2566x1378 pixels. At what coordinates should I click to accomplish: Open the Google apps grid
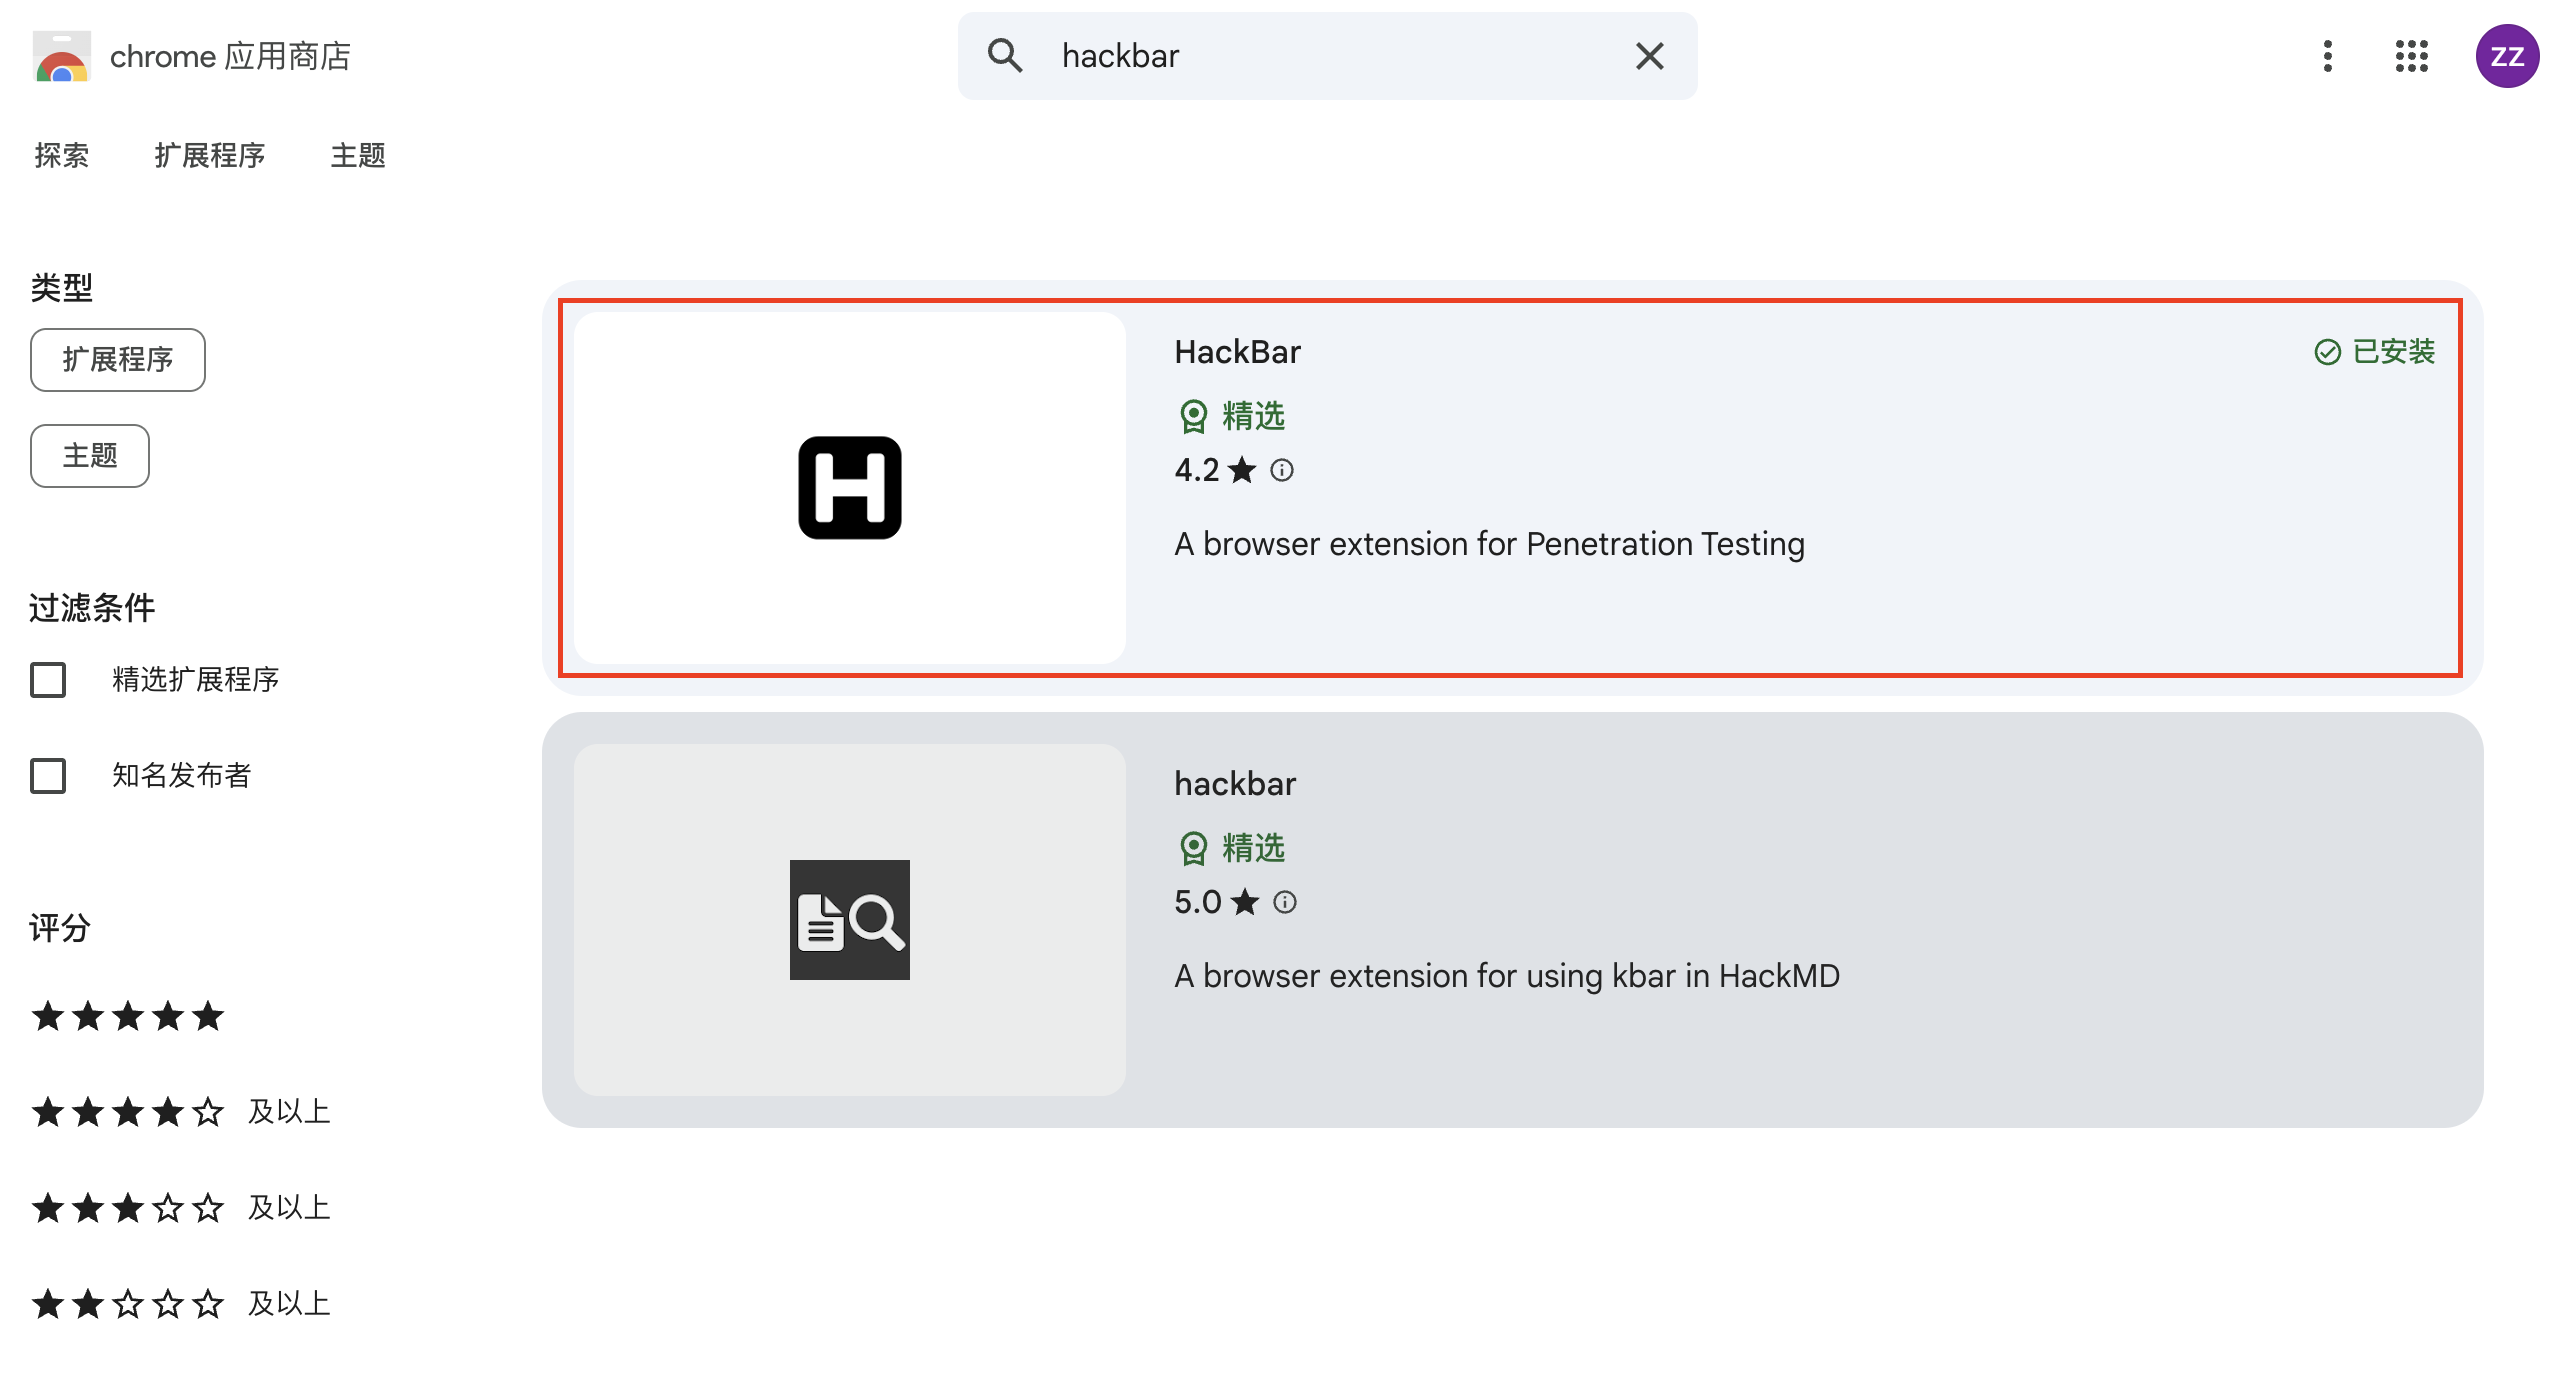coord(2412,56)
